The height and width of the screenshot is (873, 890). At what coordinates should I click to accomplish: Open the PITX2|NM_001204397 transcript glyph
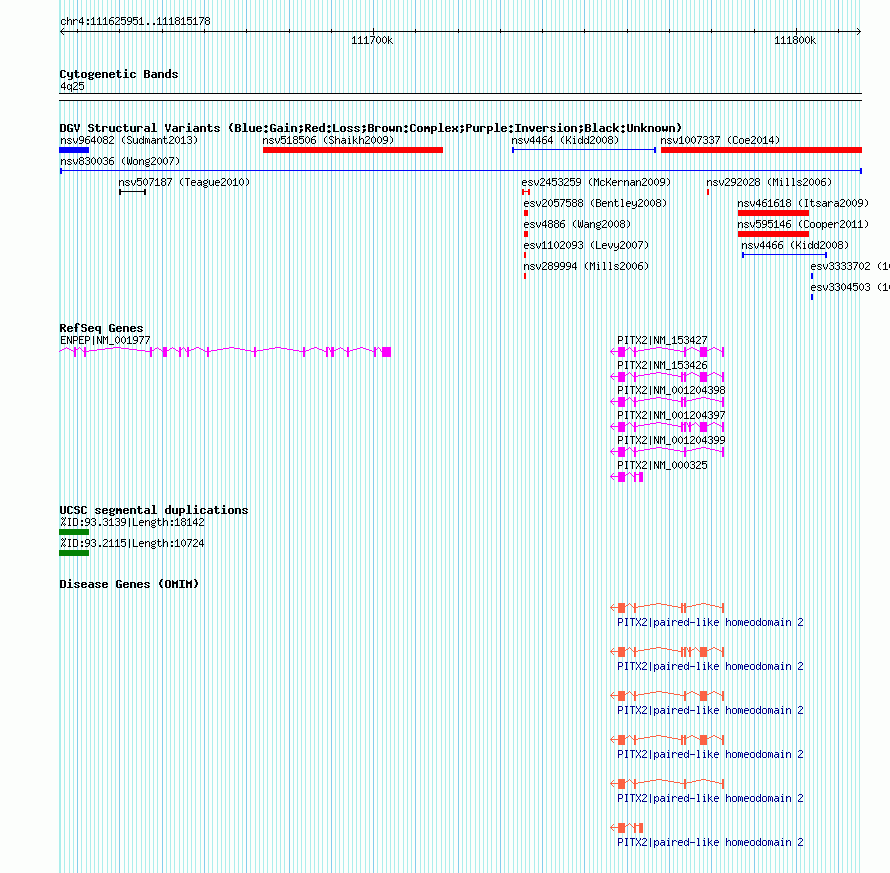tap(667, 427)
